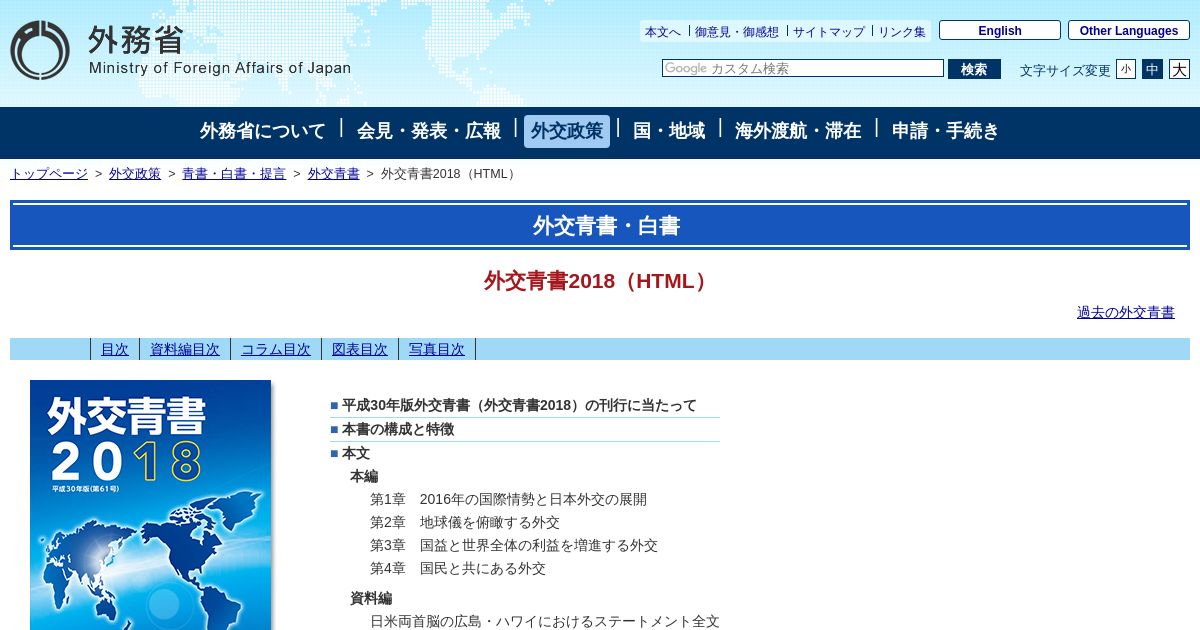Image resolution: width=1200 pixels, height=630 pixels.
Task: Set font size to small (小)
Action: click(1126, 69)
